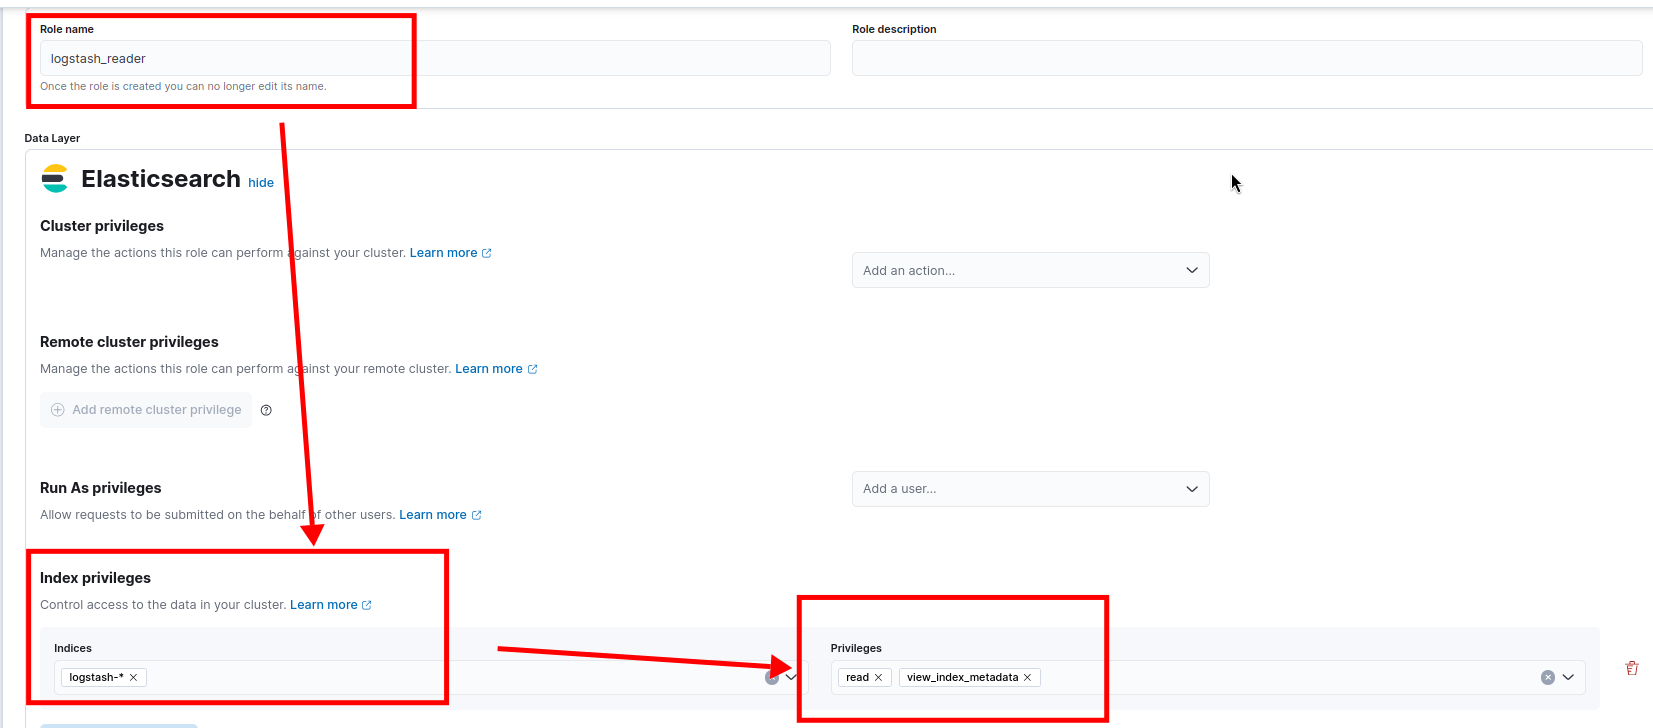Viewport: 1653px width, 728px height.
Task: Click the Data Layer label
Action: click(x=52, y=138)
